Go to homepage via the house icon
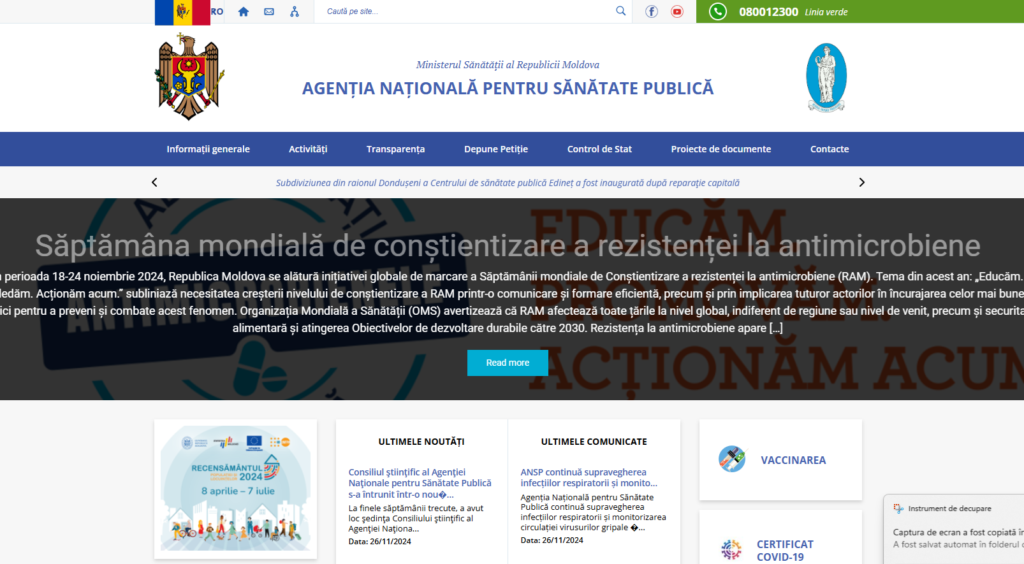The width and height of the screenshot is (1024, 564). (x=244, y=12)
